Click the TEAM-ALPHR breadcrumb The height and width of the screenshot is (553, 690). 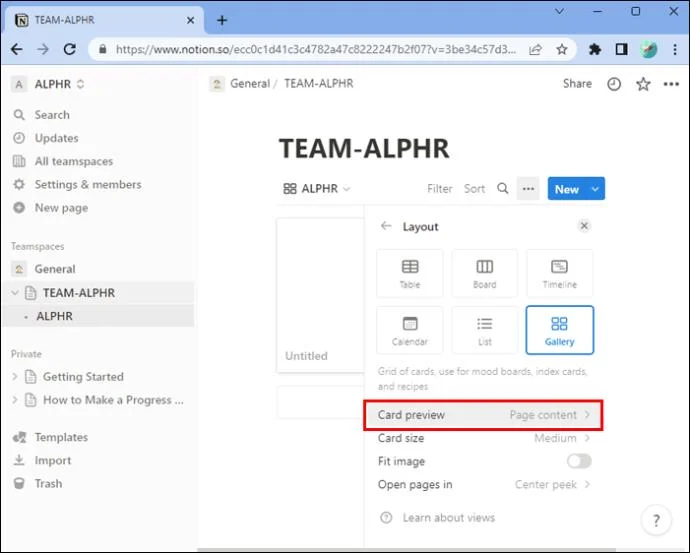tap(319, 84)
